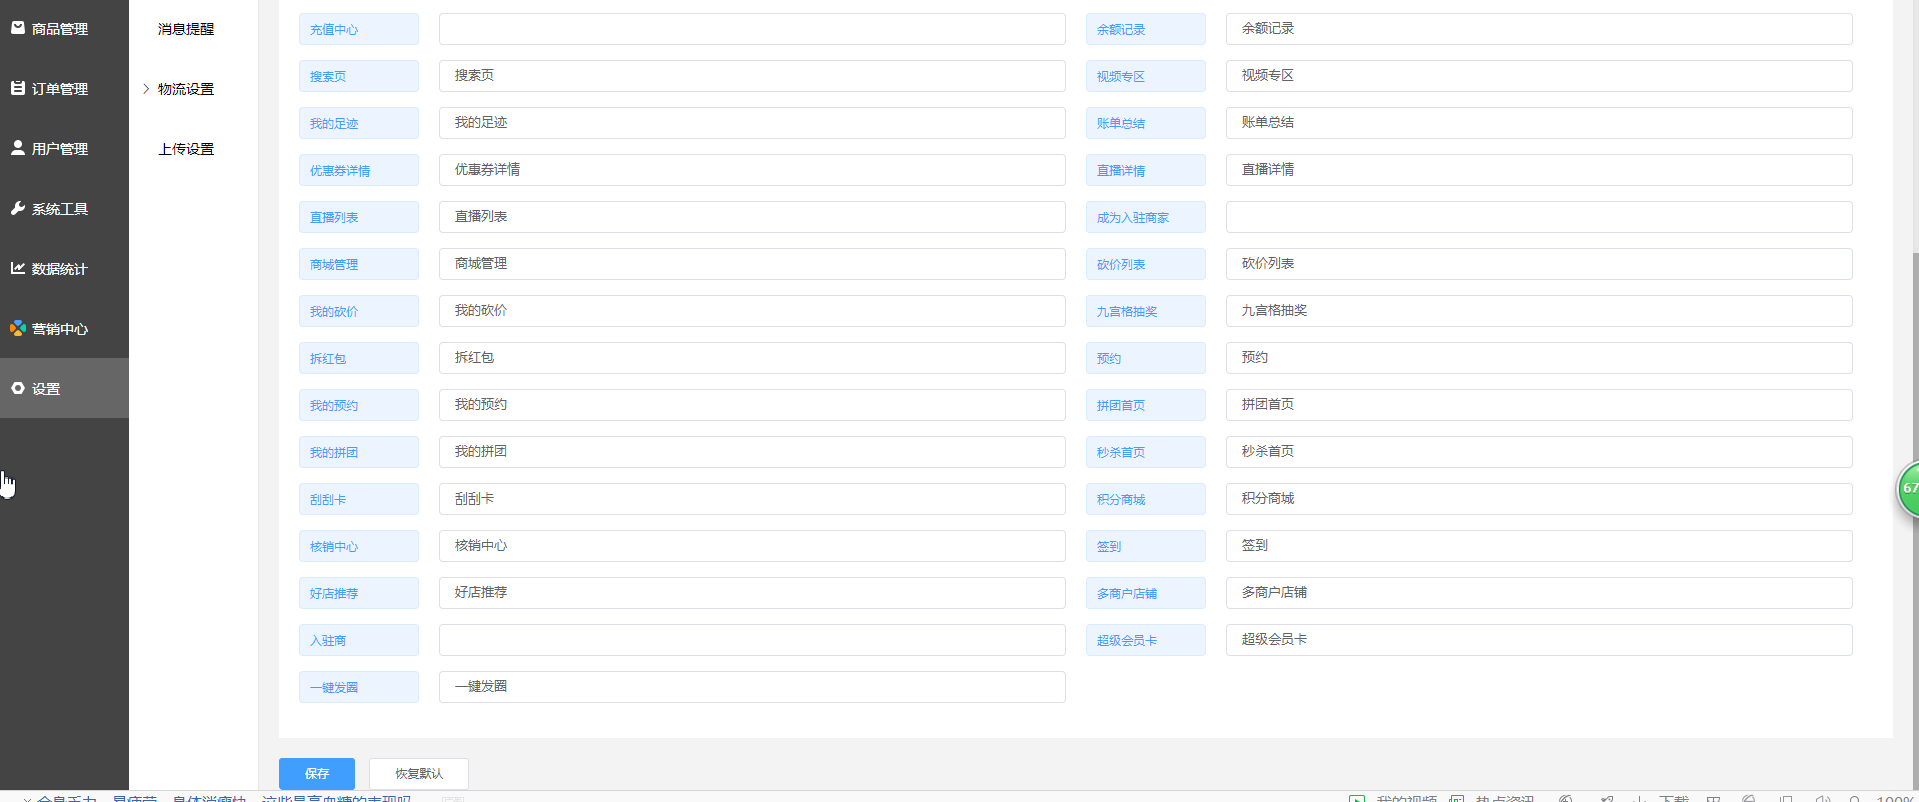Image resolution: width=1919 pixels, height=802 pixels.
Task: Click the 积分商城 name input field
Action: [x=1539, y=499]
